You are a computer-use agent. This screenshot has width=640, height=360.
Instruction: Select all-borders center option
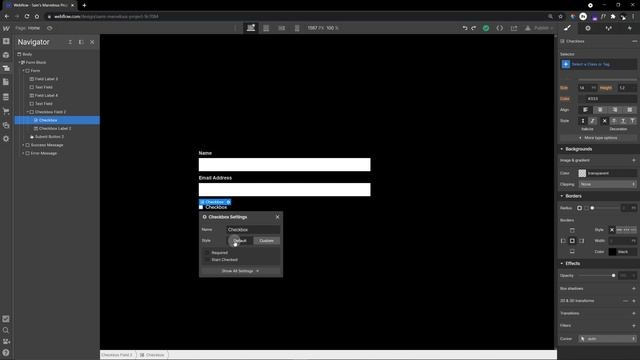pyautogui.click(x=572, y=241)
